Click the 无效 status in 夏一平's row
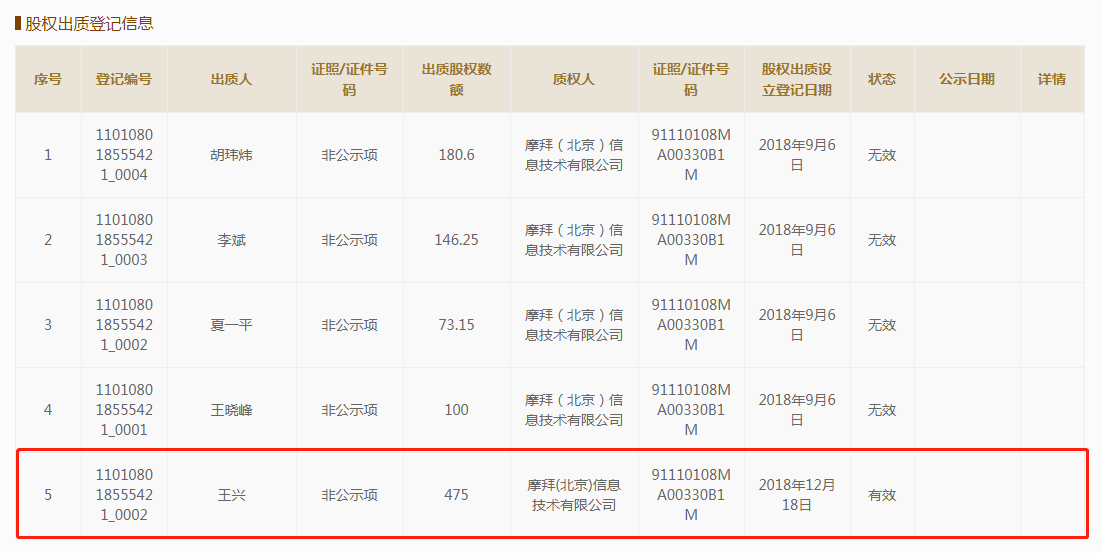 click(881, 325)
